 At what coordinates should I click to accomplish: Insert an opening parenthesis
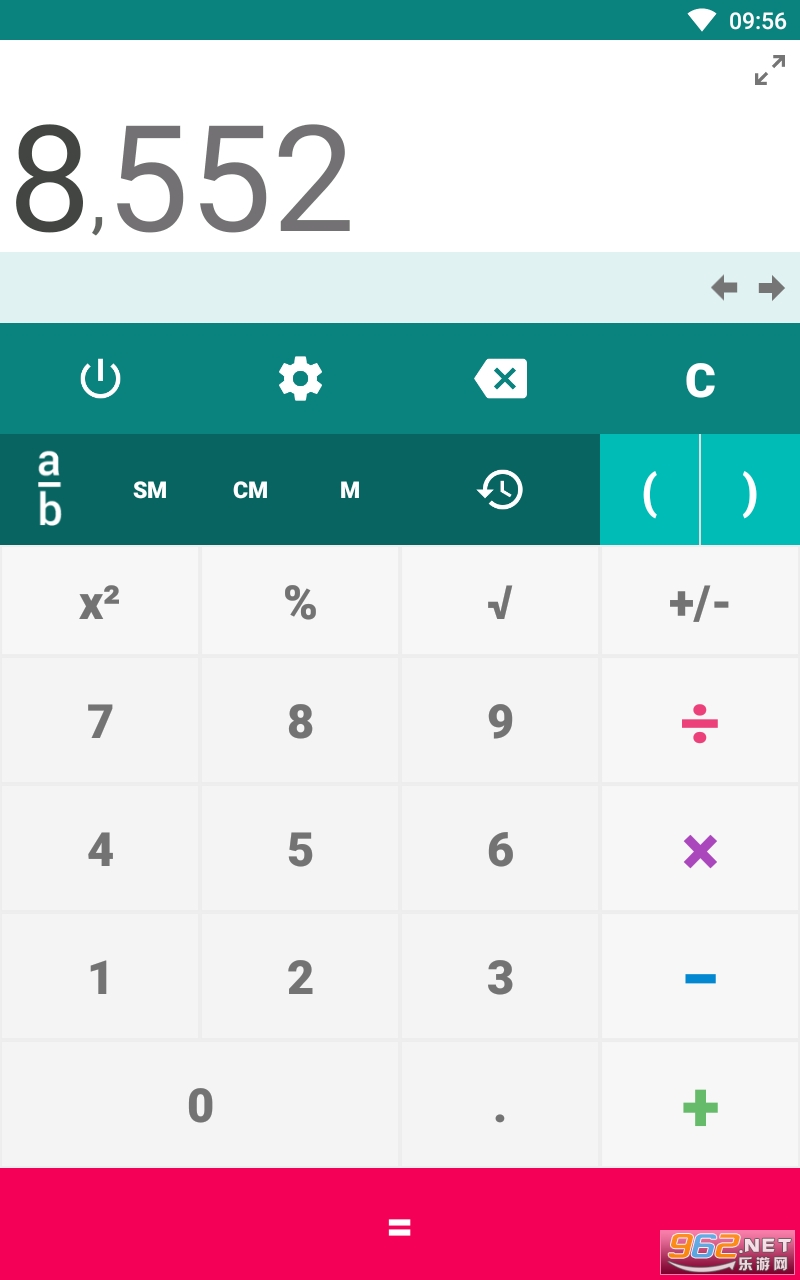pos(650,490)
